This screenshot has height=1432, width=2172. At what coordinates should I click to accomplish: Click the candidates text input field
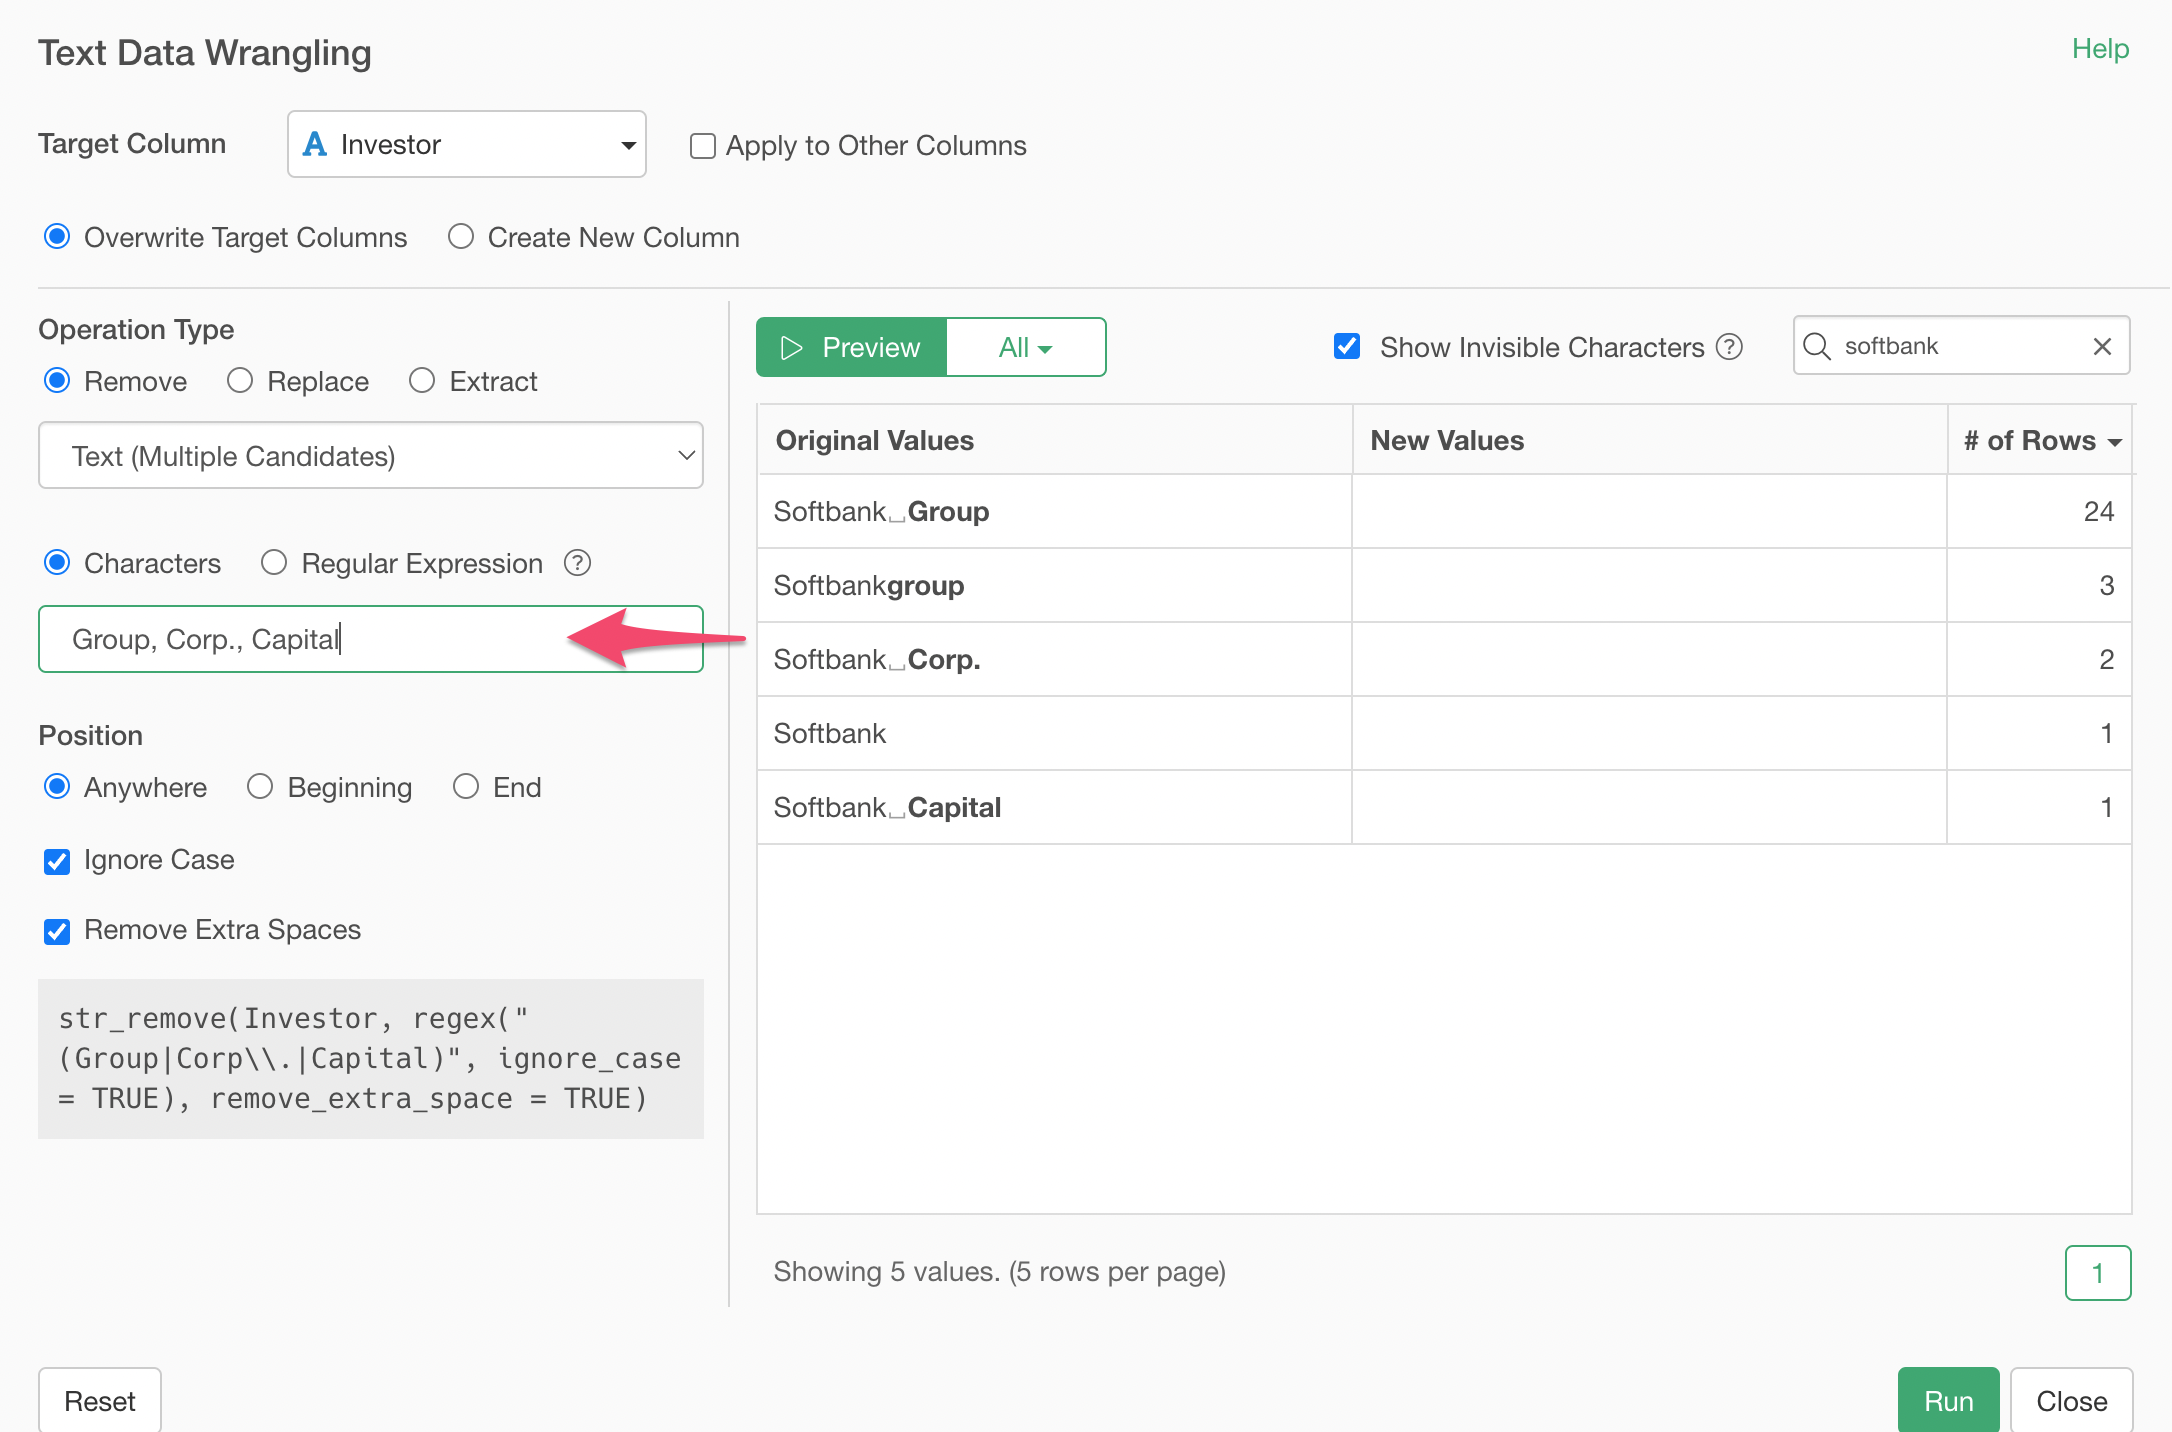pyautogui.click(x=300, y=639)
